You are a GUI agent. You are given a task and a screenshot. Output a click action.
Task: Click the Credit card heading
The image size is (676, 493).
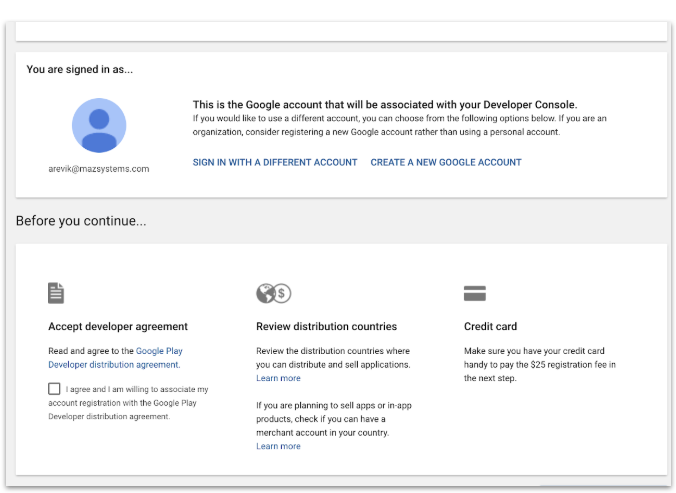[x=491, y=326]
